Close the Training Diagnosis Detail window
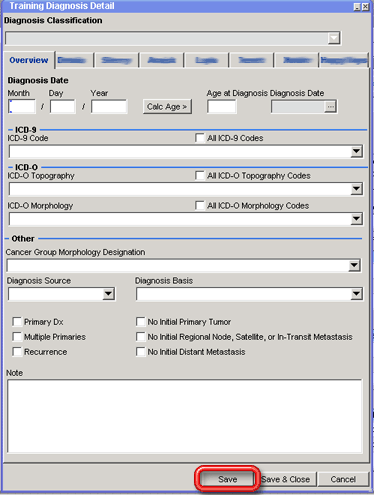The width and height of the screenshot is (374, 495). pos(366,7)
